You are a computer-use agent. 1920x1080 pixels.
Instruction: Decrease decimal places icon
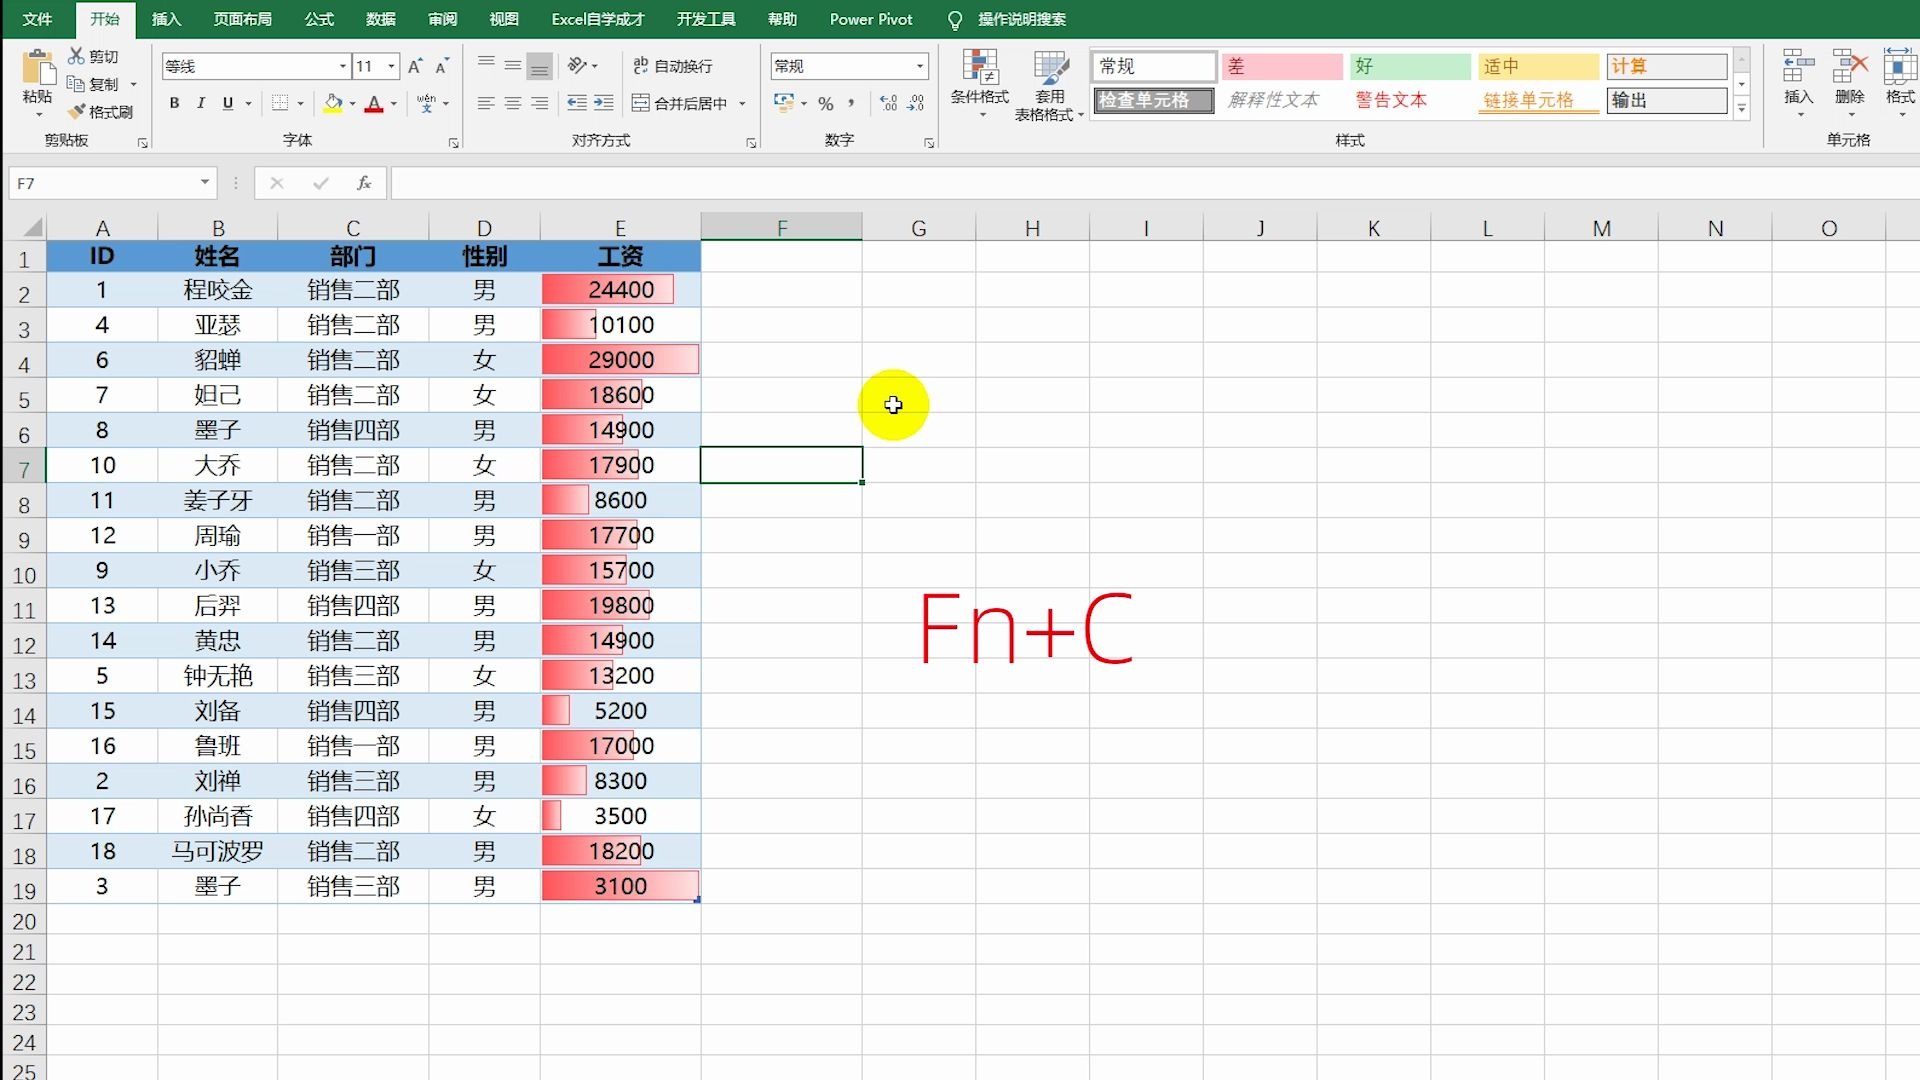[x=915, y=103]
